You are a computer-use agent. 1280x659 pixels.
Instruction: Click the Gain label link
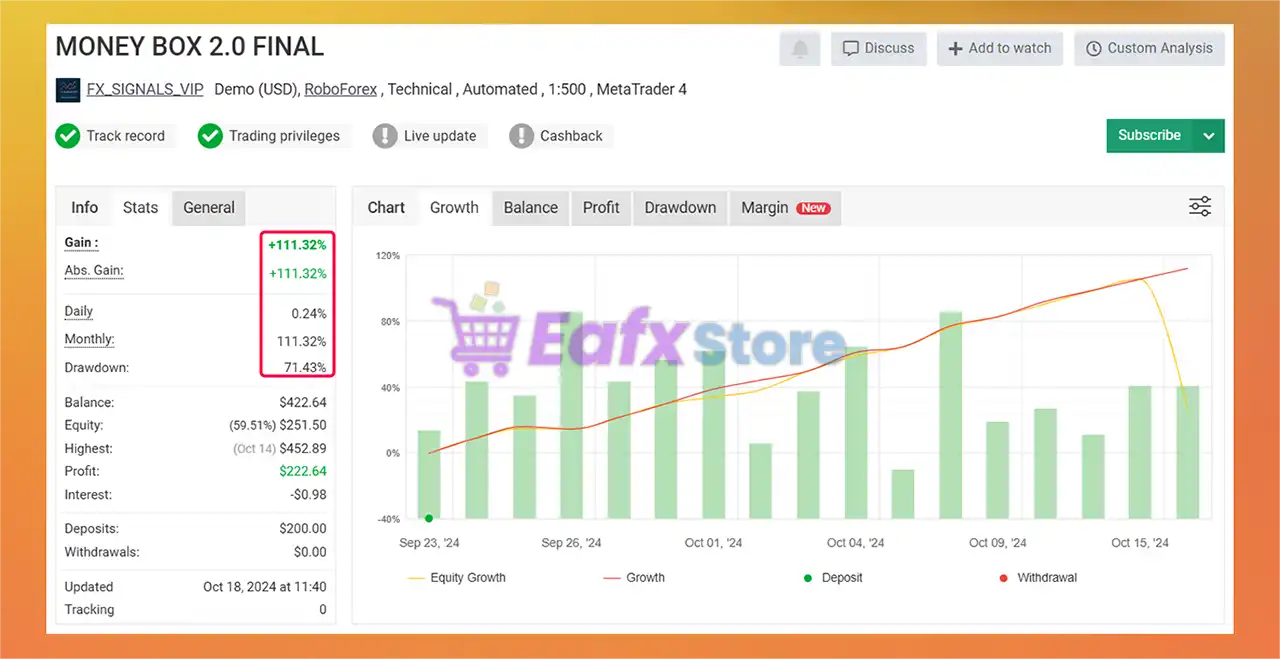(81, 242)
